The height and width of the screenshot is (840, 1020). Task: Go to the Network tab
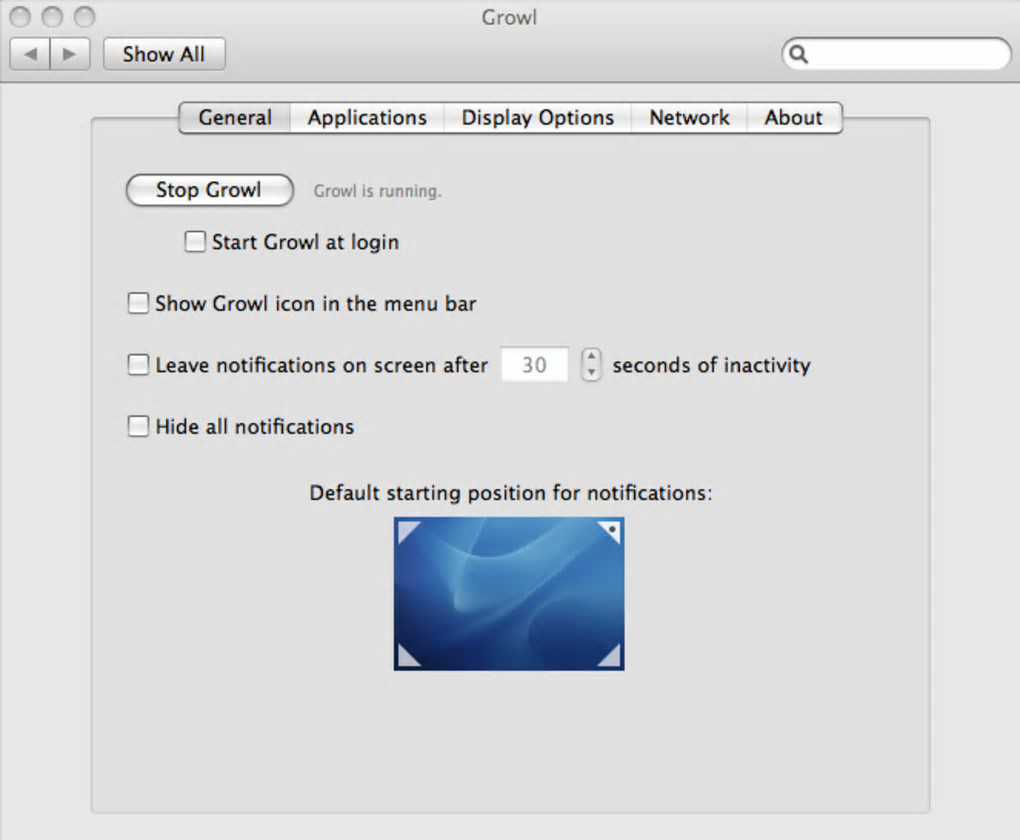[x=689, y=118]
